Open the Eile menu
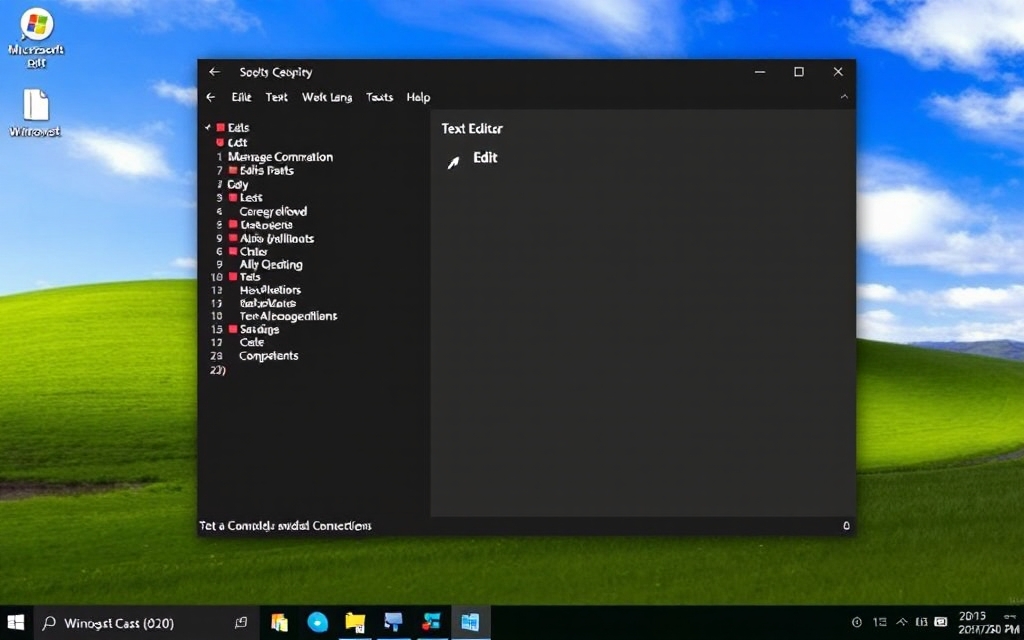This screenshot has height=640, width=1024. pyautogui.click(x=241, y=97)
